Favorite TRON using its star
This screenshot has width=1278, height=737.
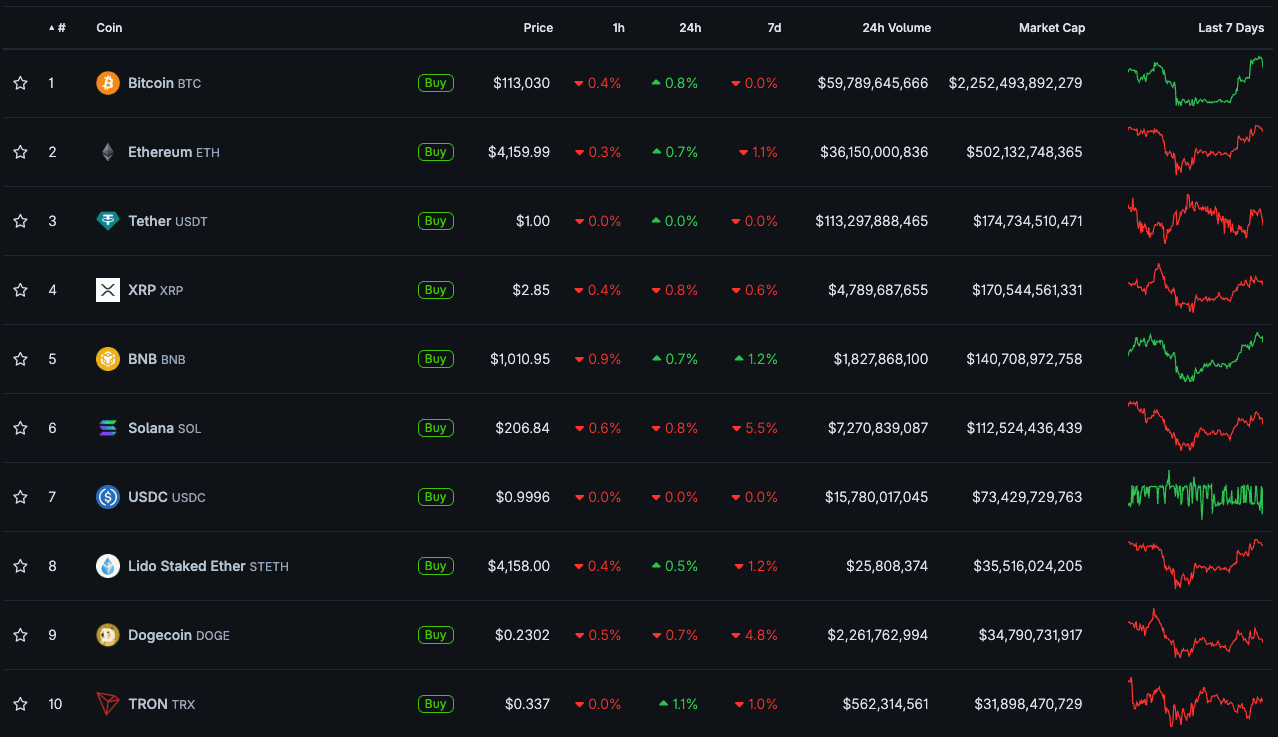20,704
